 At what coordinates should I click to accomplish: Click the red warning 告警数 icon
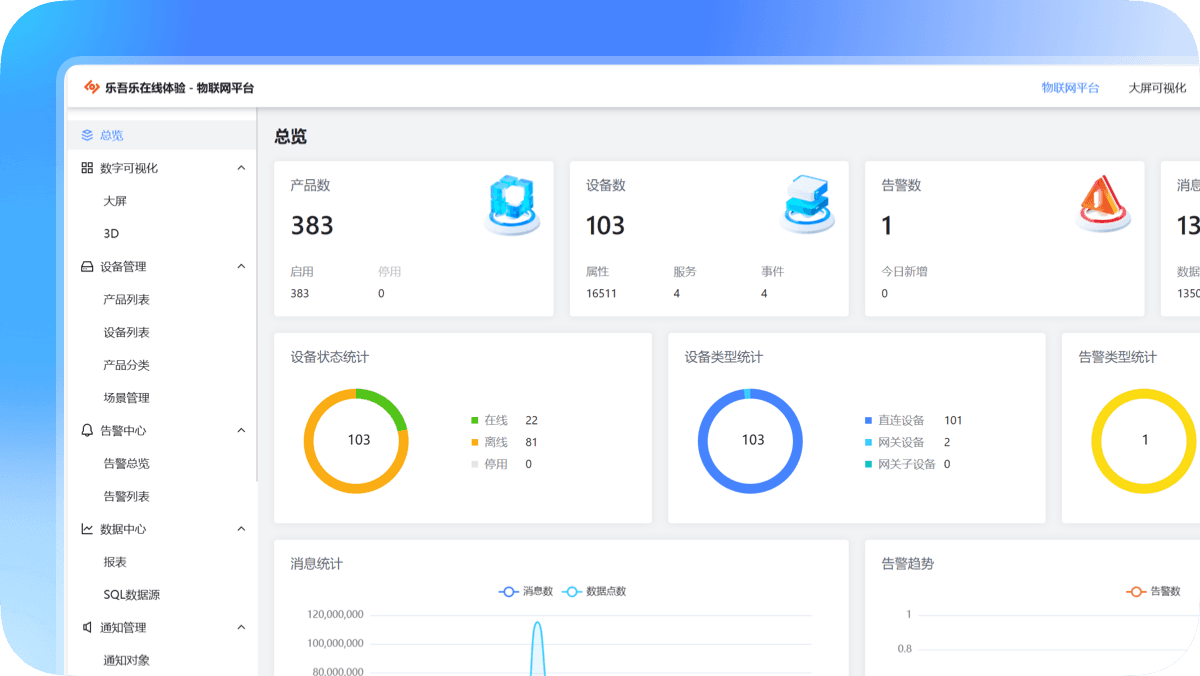tap(1103, 205)
